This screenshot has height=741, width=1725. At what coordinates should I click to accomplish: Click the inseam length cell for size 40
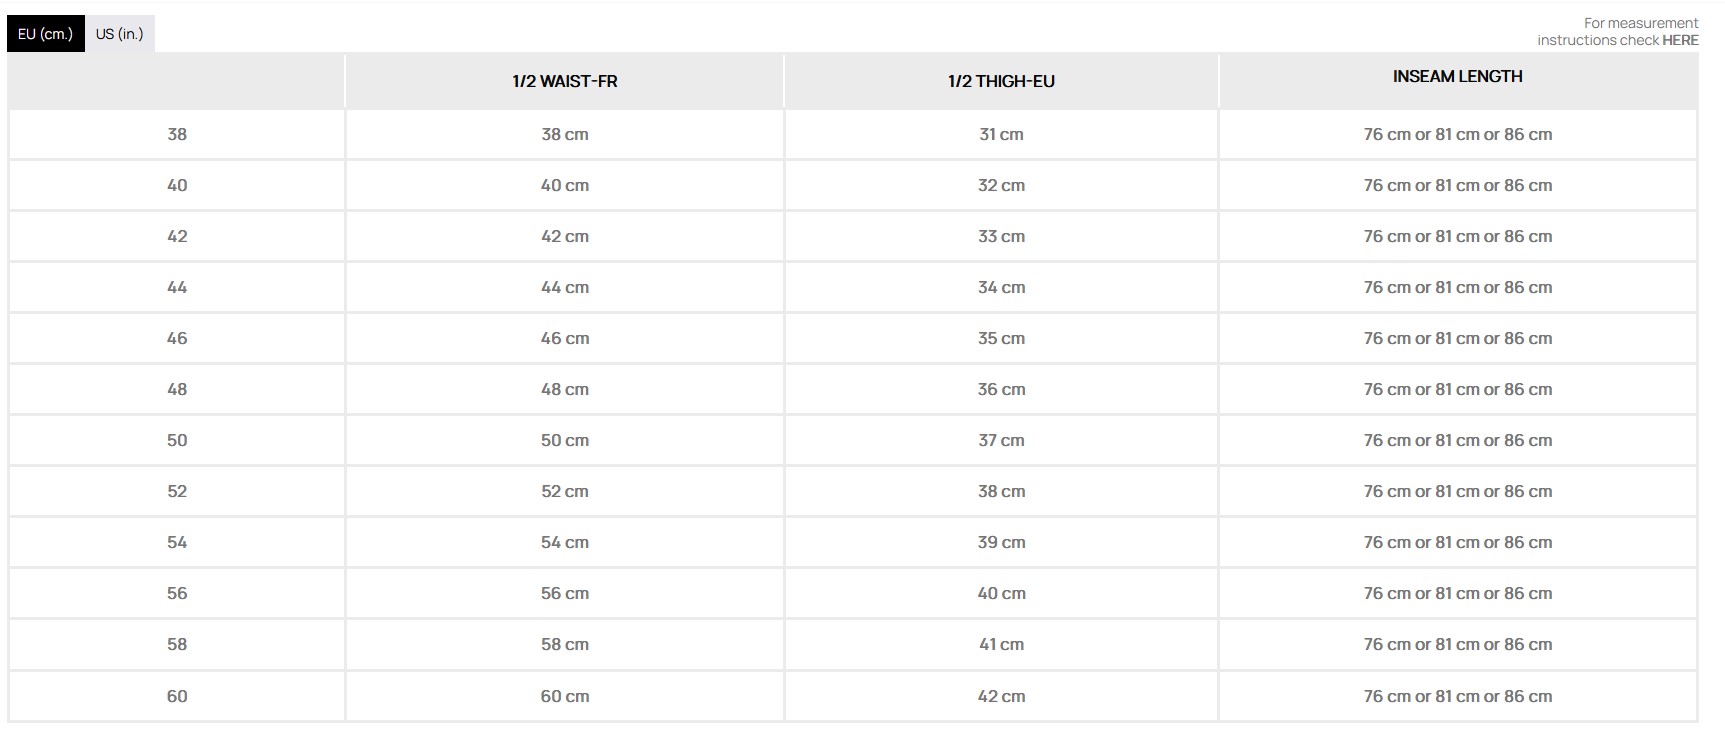coord(1457,186)
